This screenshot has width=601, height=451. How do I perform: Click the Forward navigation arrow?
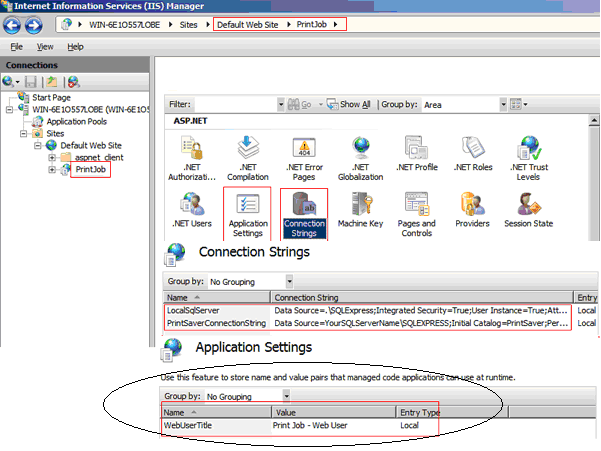coord(34,25)
